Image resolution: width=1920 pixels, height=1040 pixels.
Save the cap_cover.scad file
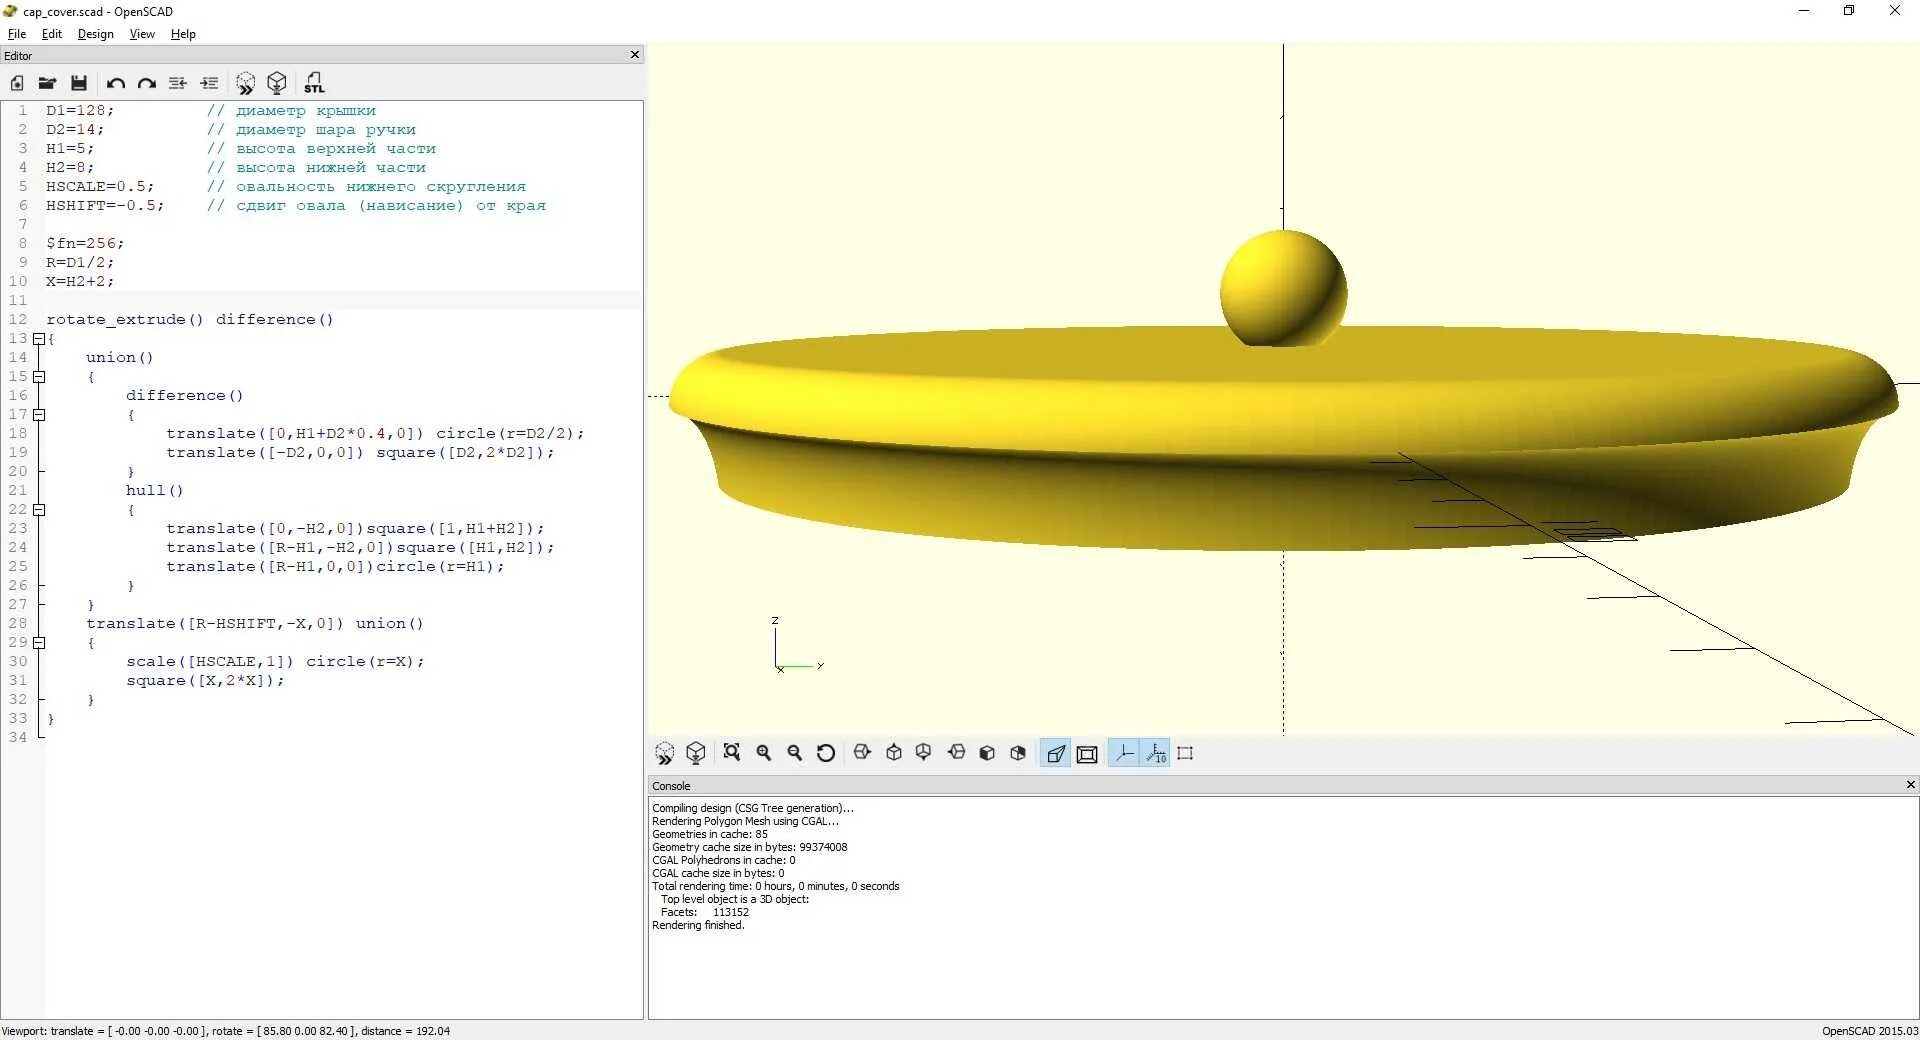(x=79, y=83)
